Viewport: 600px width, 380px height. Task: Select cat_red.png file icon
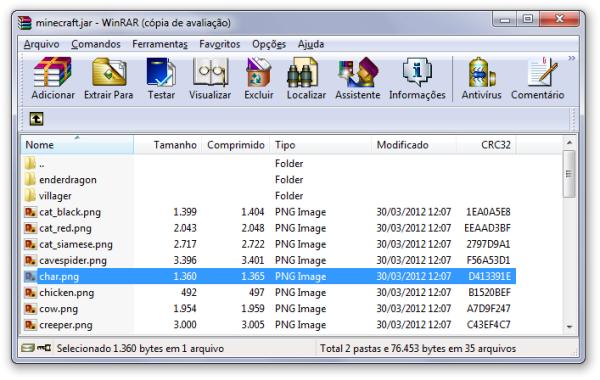pos(30,228)
